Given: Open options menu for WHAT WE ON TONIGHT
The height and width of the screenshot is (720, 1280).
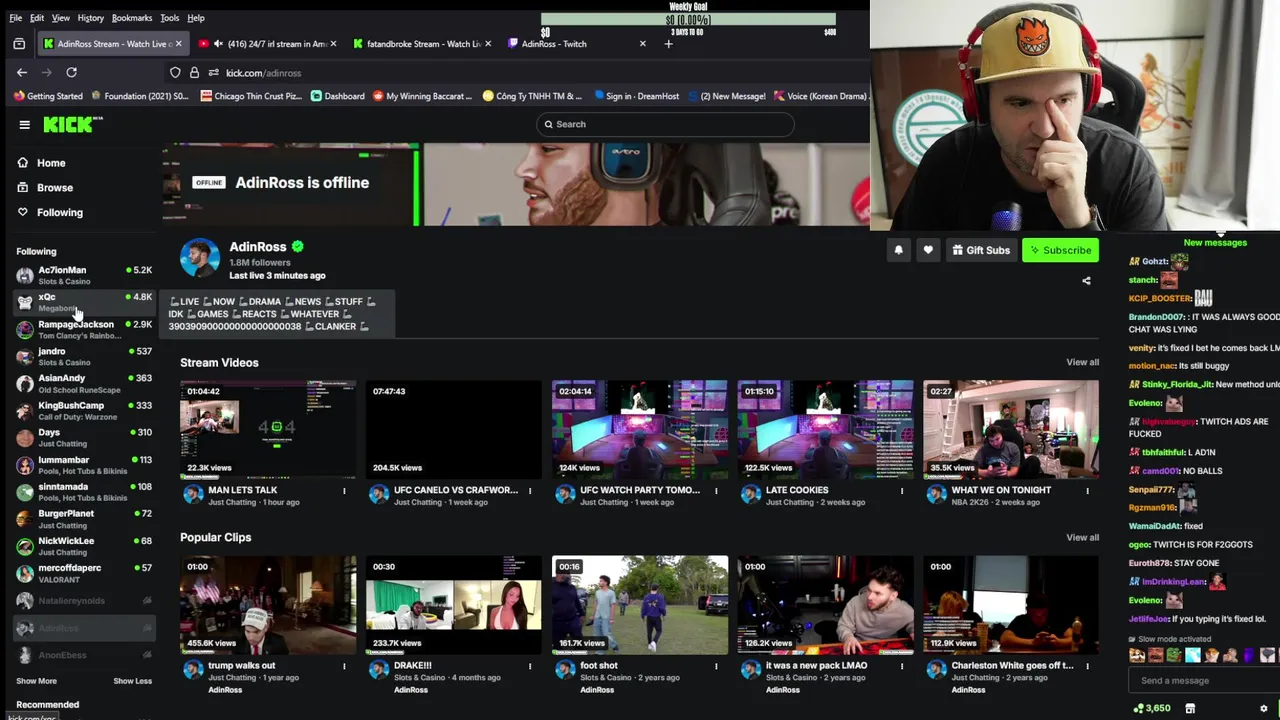Looking at the screenshot, I should pyautogui.click(x=1088, y=490).
